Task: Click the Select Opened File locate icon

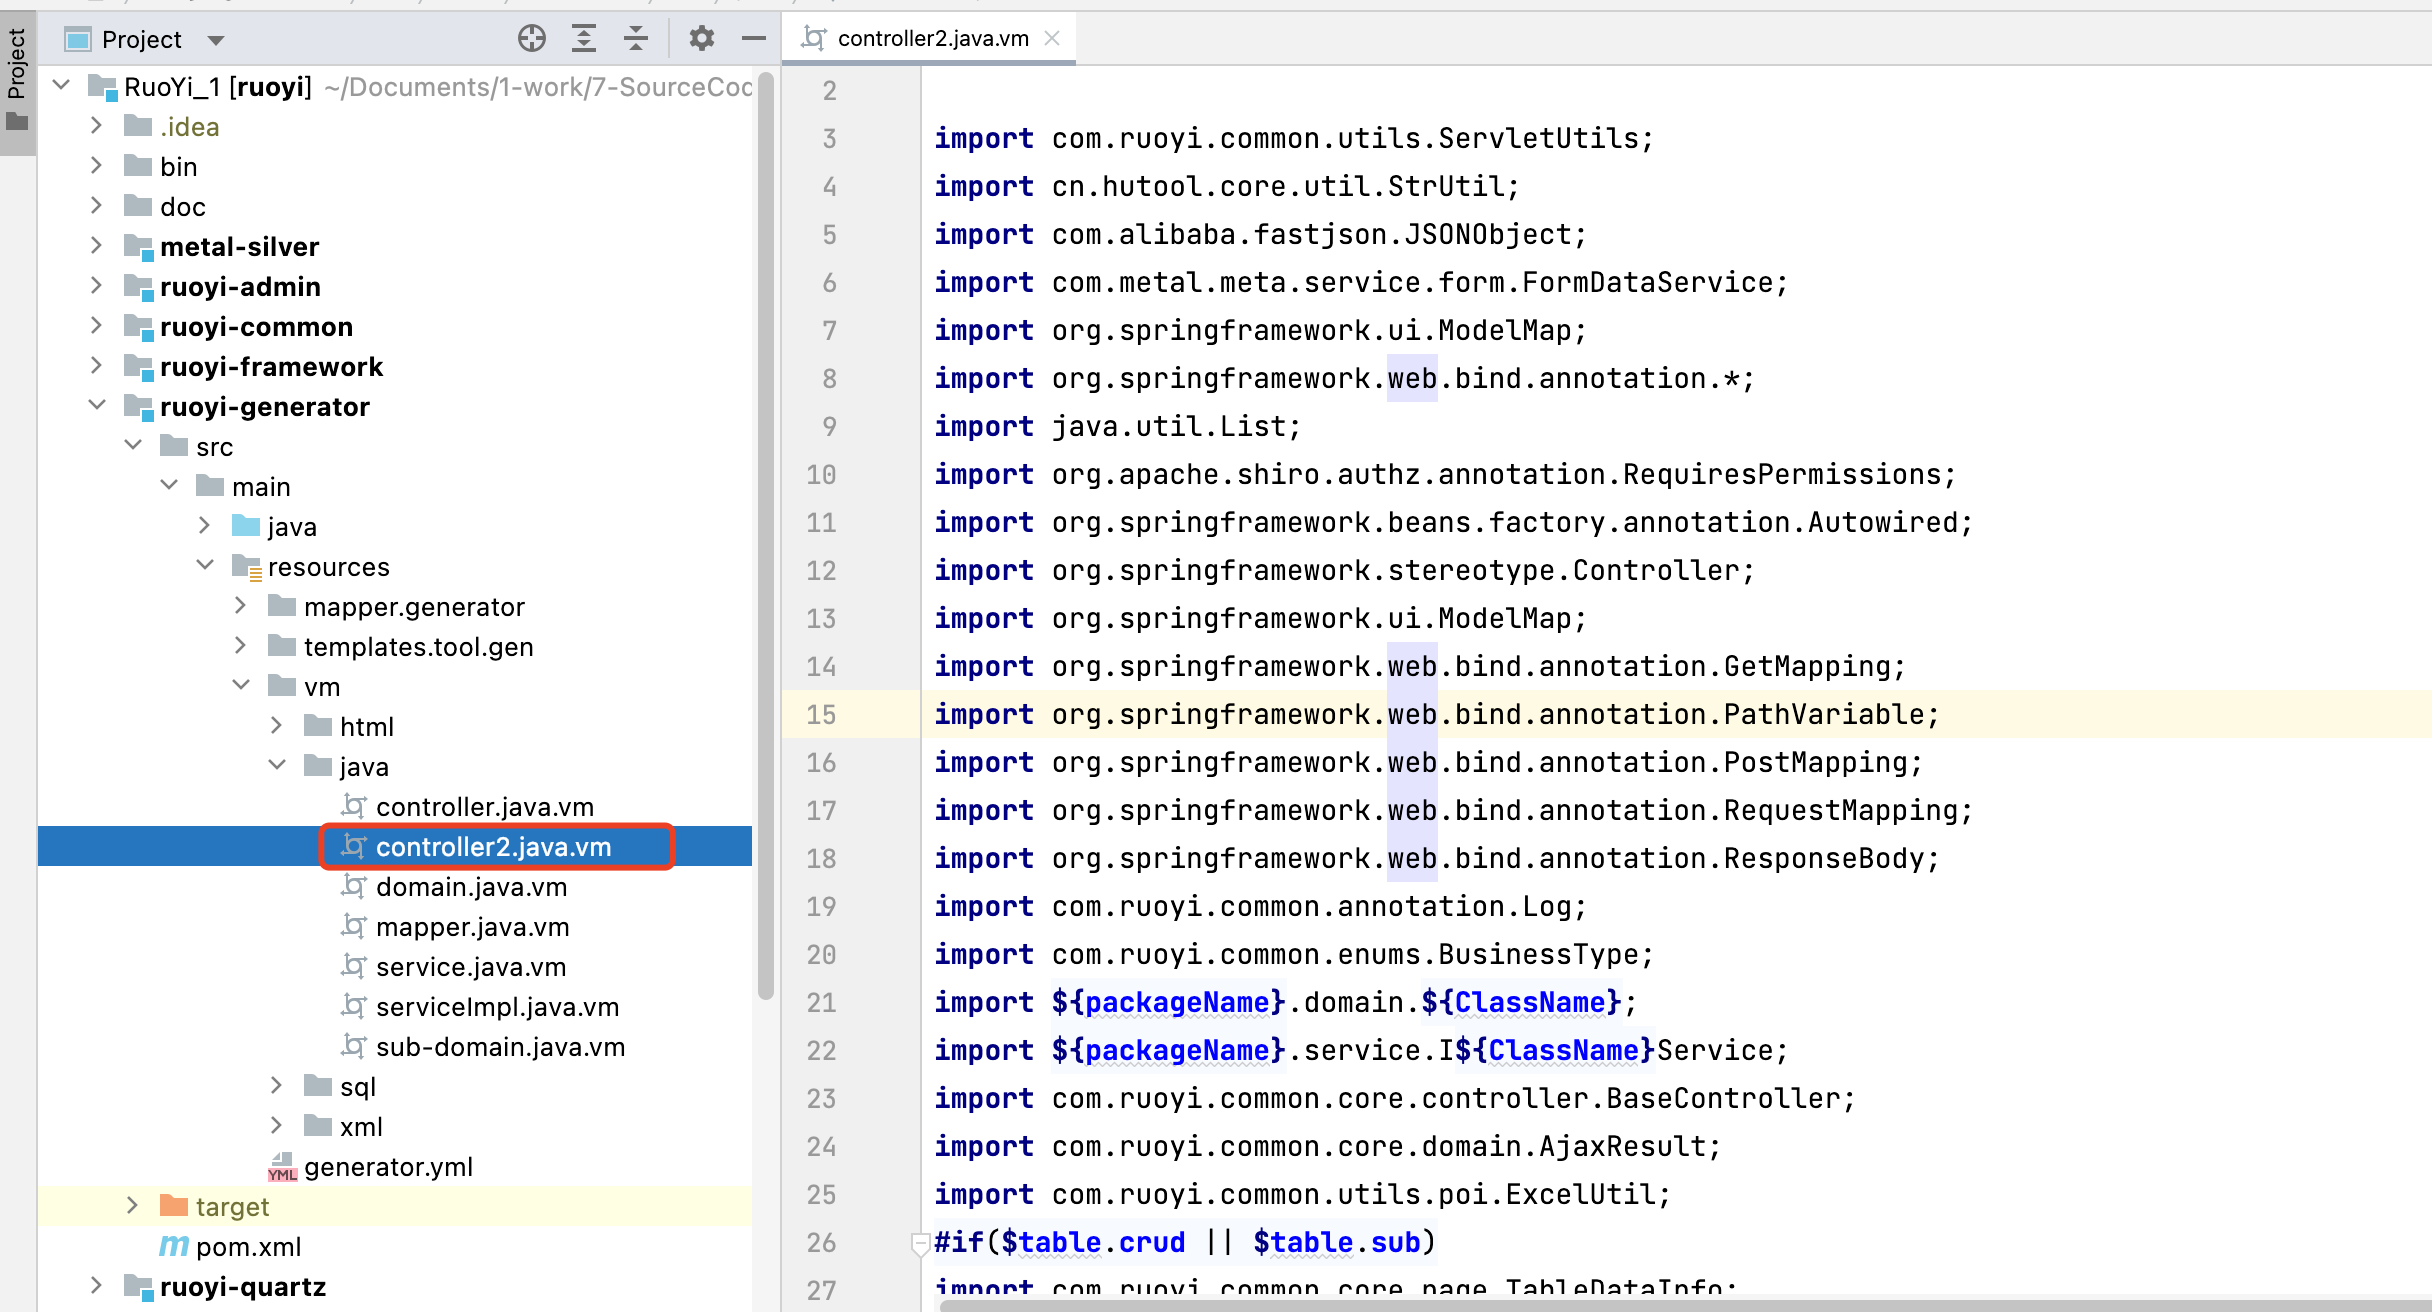Action: pyautogui.click(x=532, y=39)
